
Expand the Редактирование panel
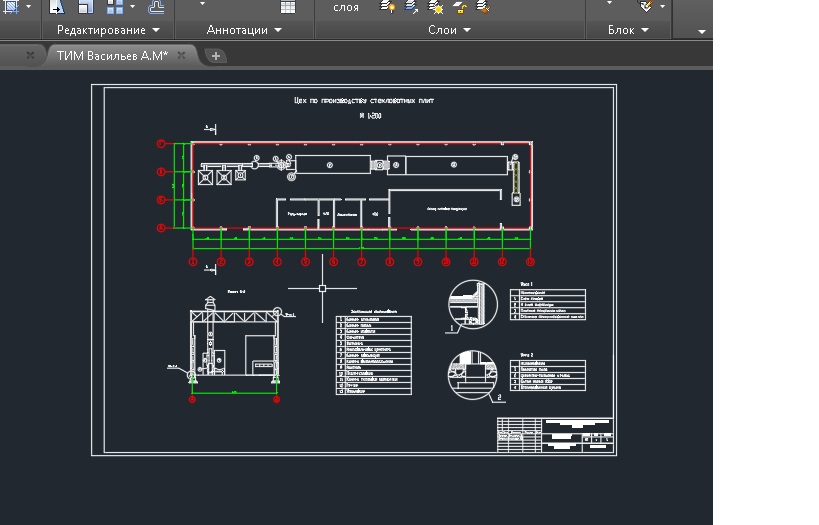click(108, 30)
